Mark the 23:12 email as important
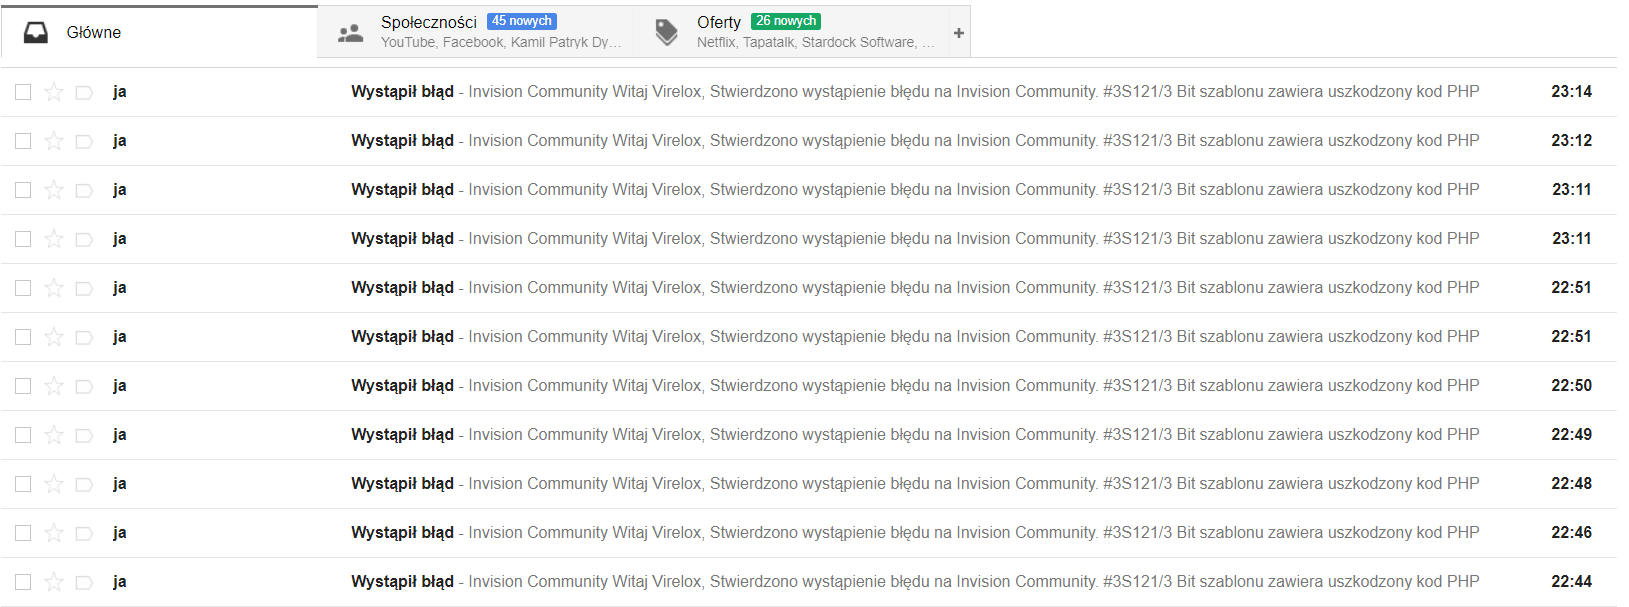Screen dimensions: 1629x607 [84, 141]
